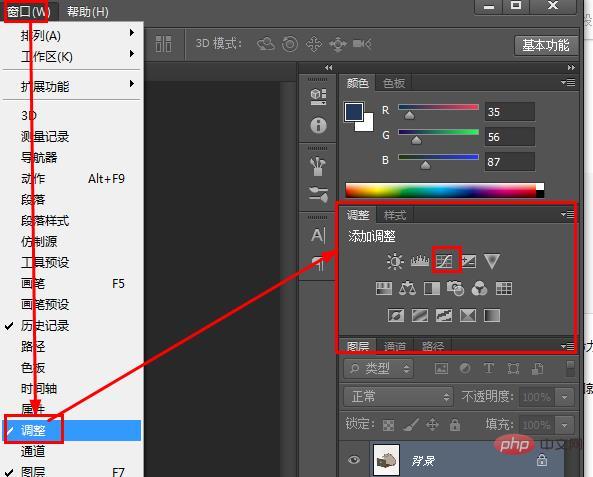Open the 类型 layer filter dropdown
The height and width of the screenshot is (477, 593).
(x=378, y=368)
